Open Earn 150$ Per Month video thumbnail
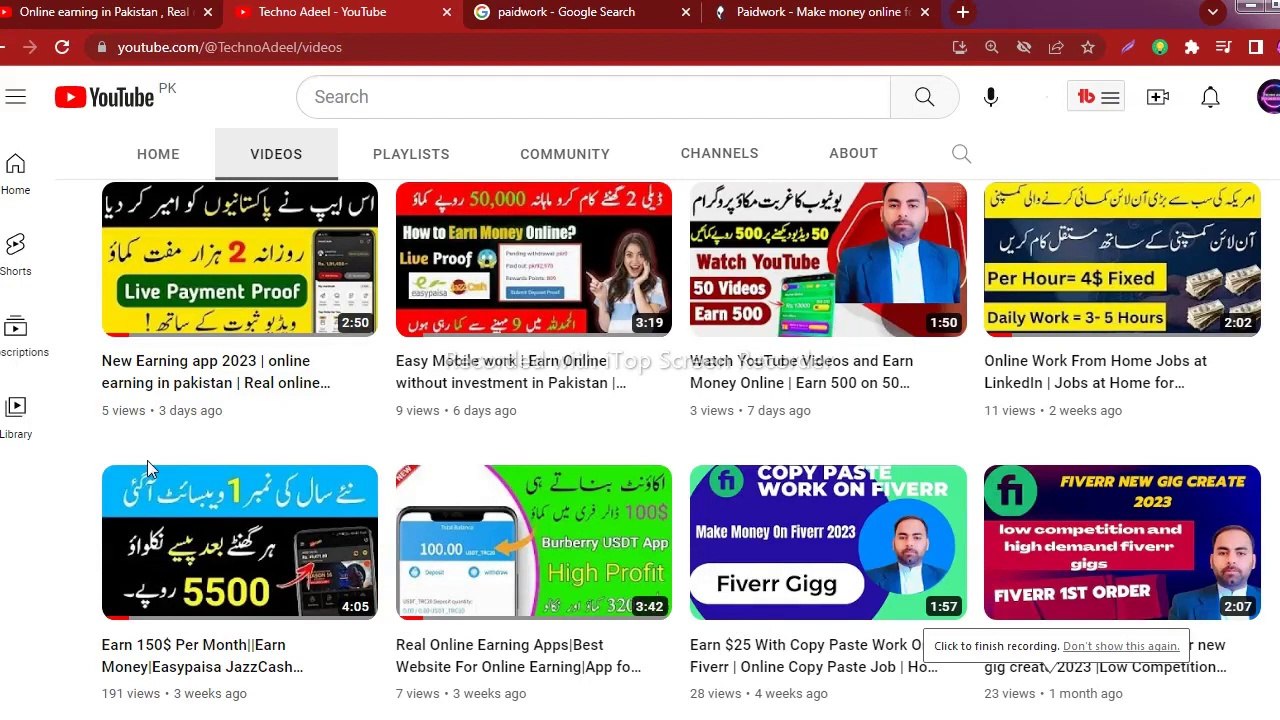1280x720 pixels. [x=240, y=542]
